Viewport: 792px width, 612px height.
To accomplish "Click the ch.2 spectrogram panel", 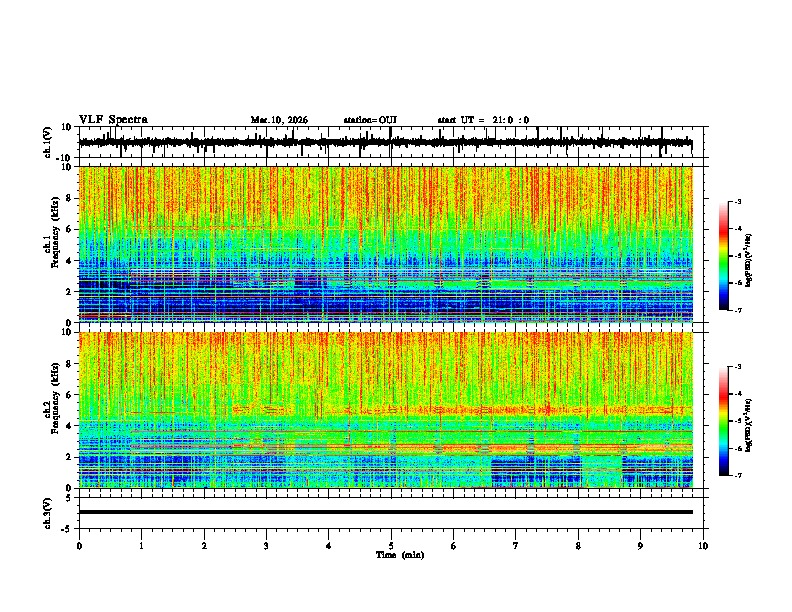I will (x=385, y=410).
